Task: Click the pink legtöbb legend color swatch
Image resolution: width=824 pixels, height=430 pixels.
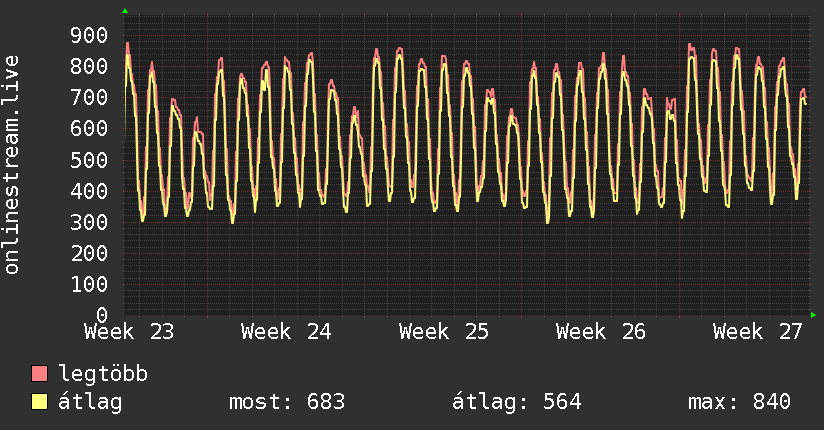Action: [39, 373]
